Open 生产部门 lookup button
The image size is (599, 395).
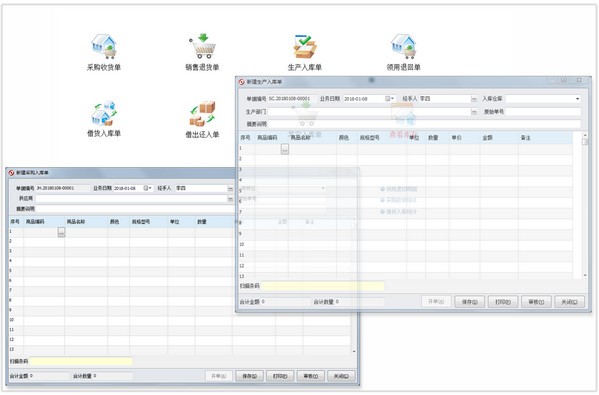point(474,112)
